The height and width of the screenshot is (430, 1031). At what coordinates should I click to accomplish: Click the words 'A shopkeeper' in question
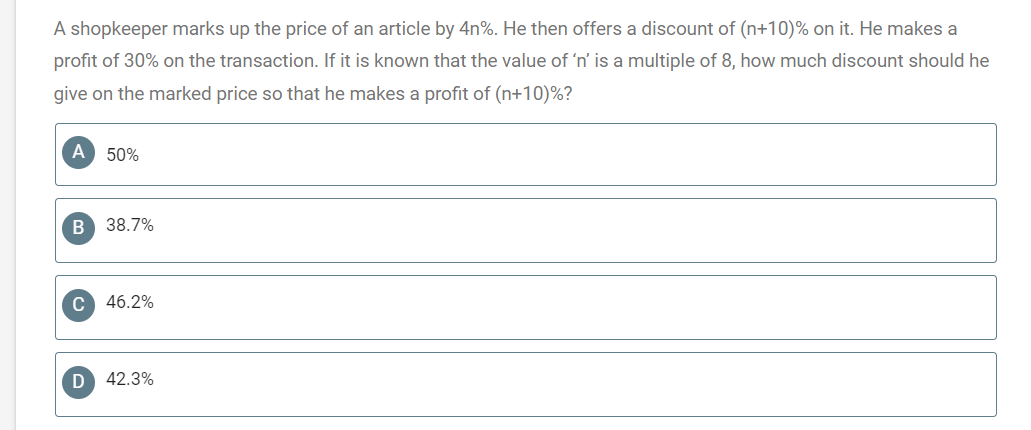pos(111,30)
